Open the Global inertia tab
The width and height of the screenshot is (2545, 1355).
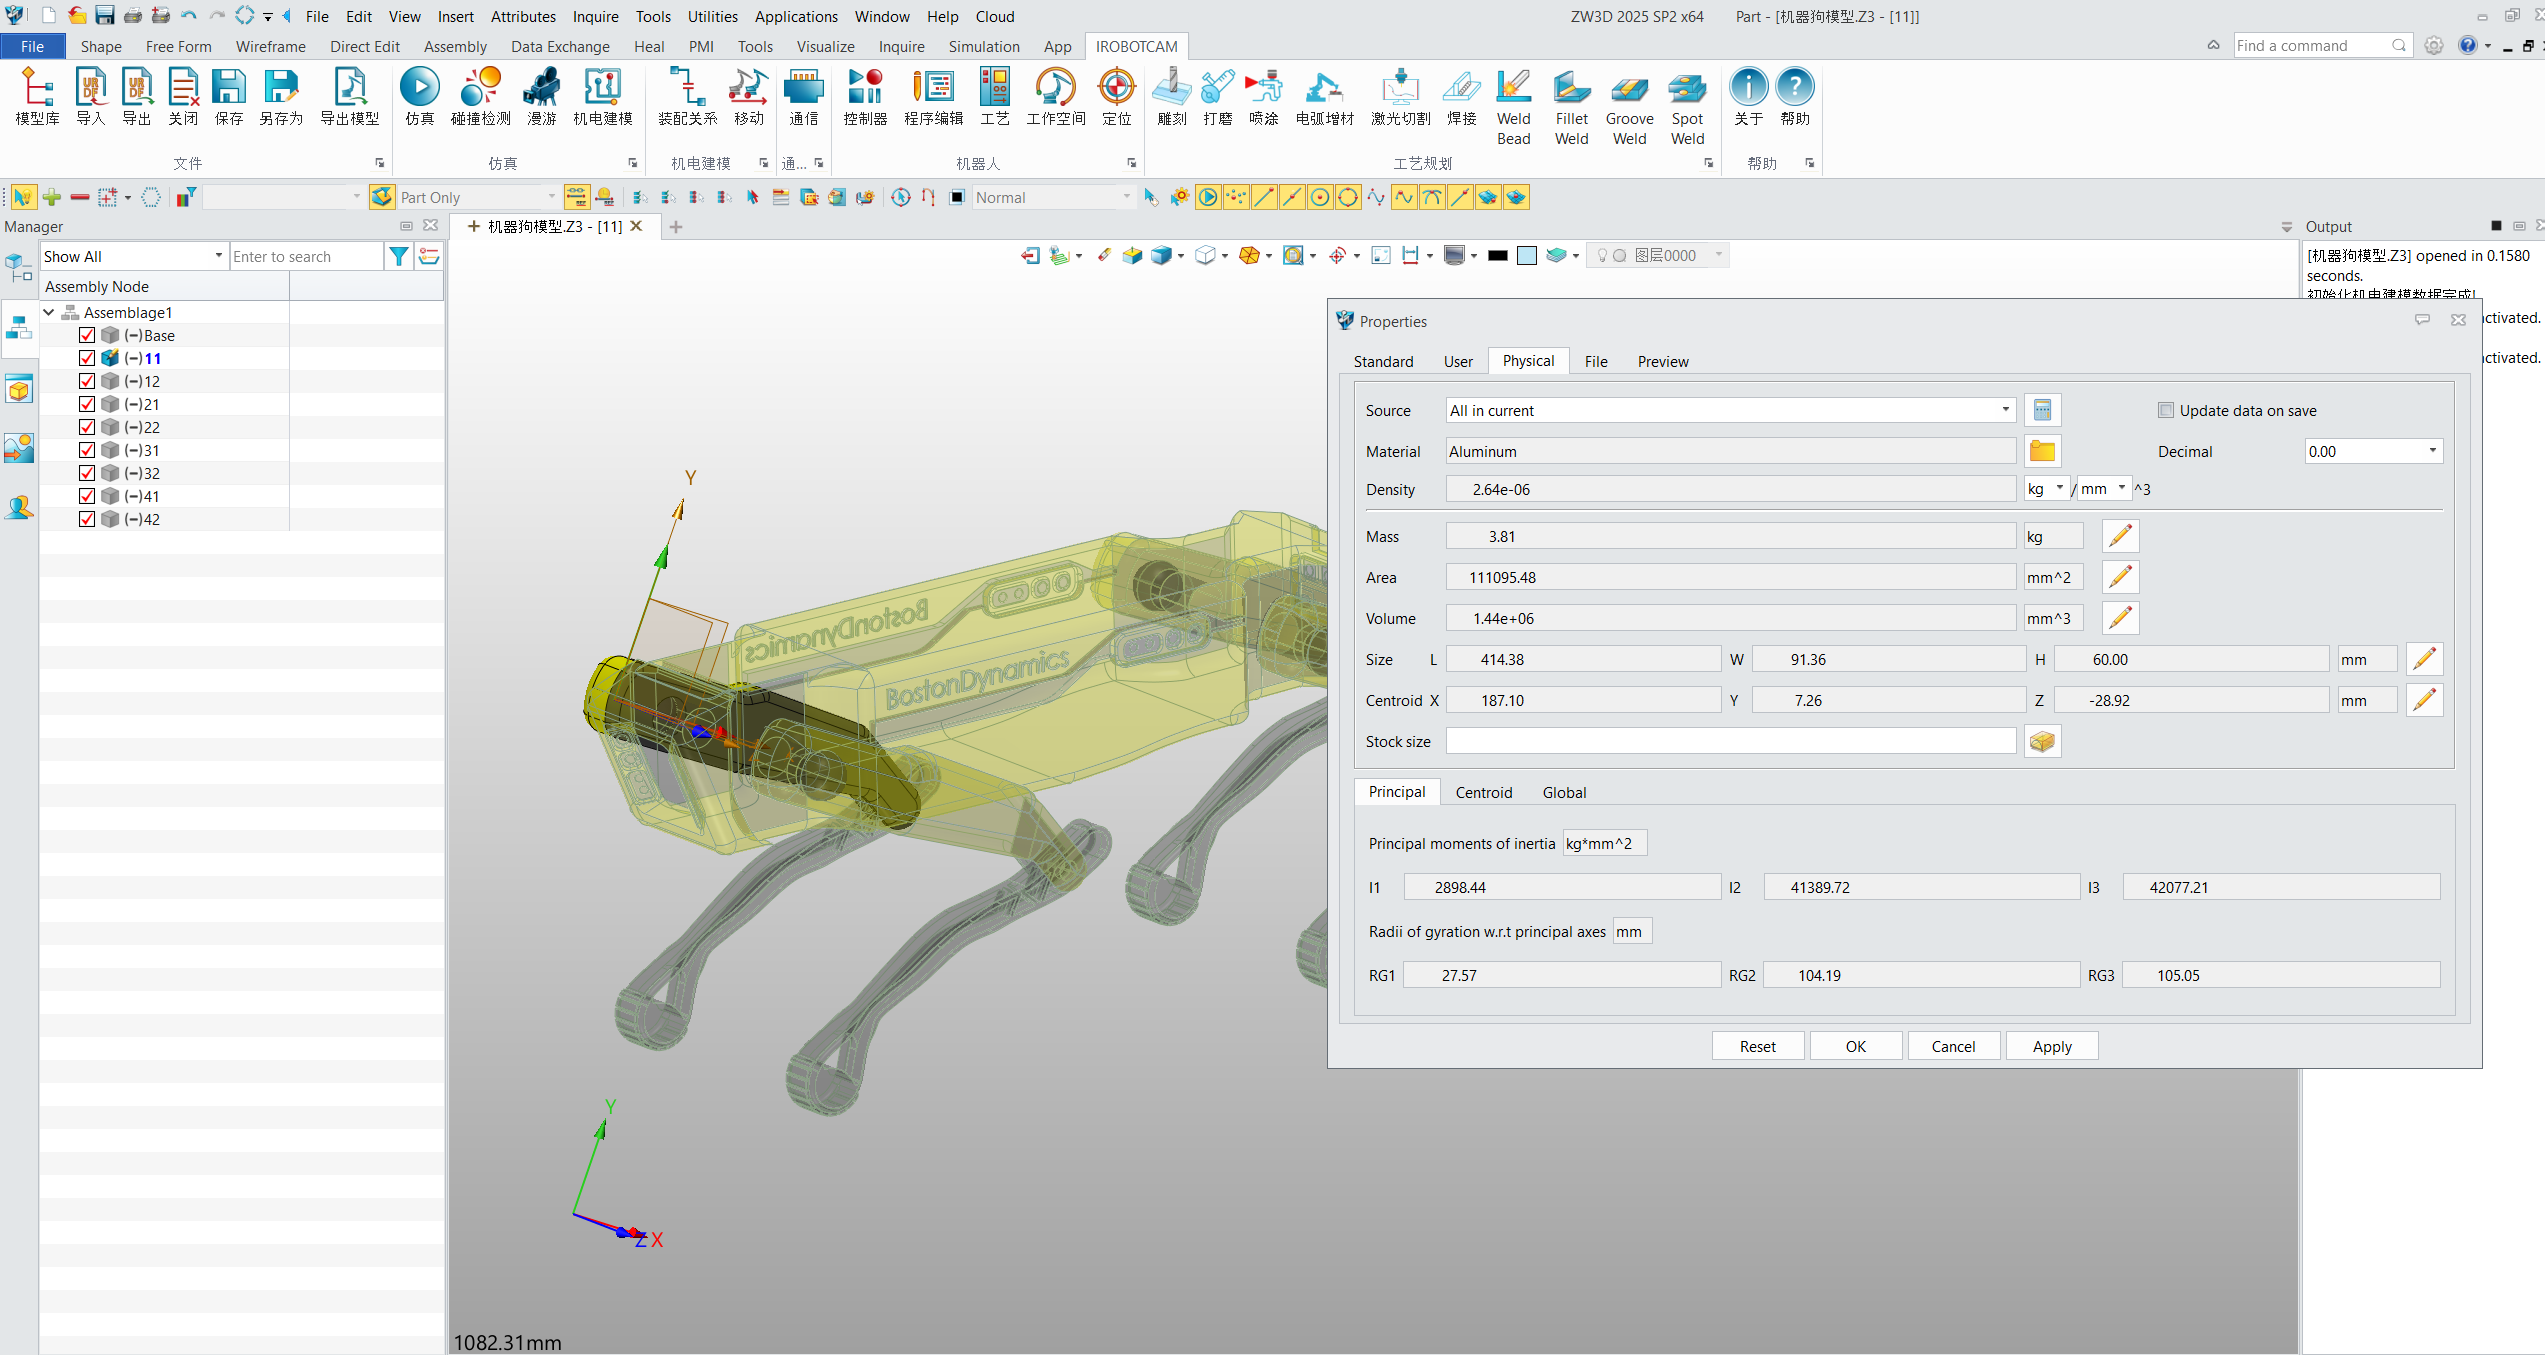tap(1564, 792)
